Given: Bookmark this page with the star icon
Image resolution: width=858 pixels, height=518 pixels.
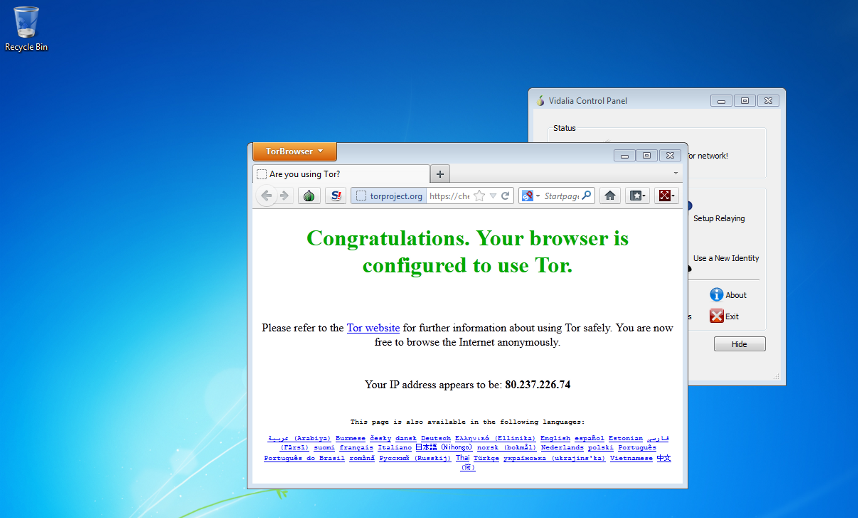Looking at the screenshot, I should click(479, 196).
